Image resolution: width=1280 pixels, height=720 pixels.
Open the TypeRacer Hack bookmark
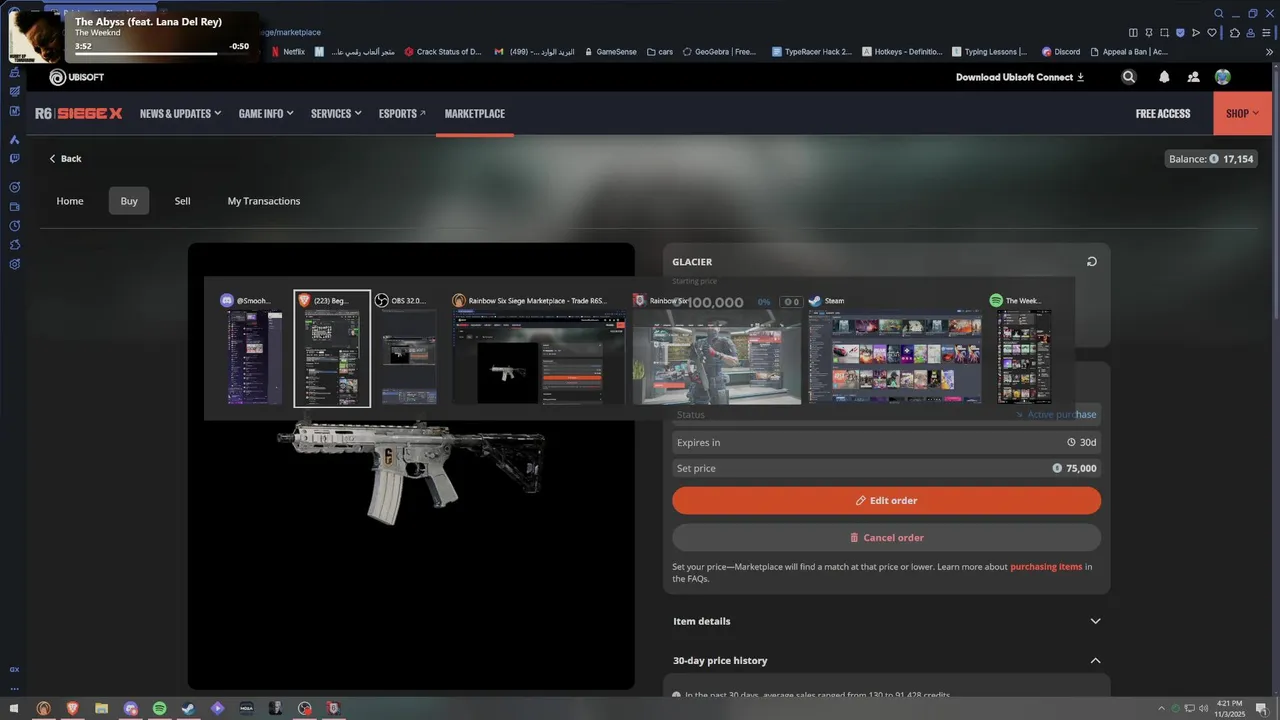[812, 51]
